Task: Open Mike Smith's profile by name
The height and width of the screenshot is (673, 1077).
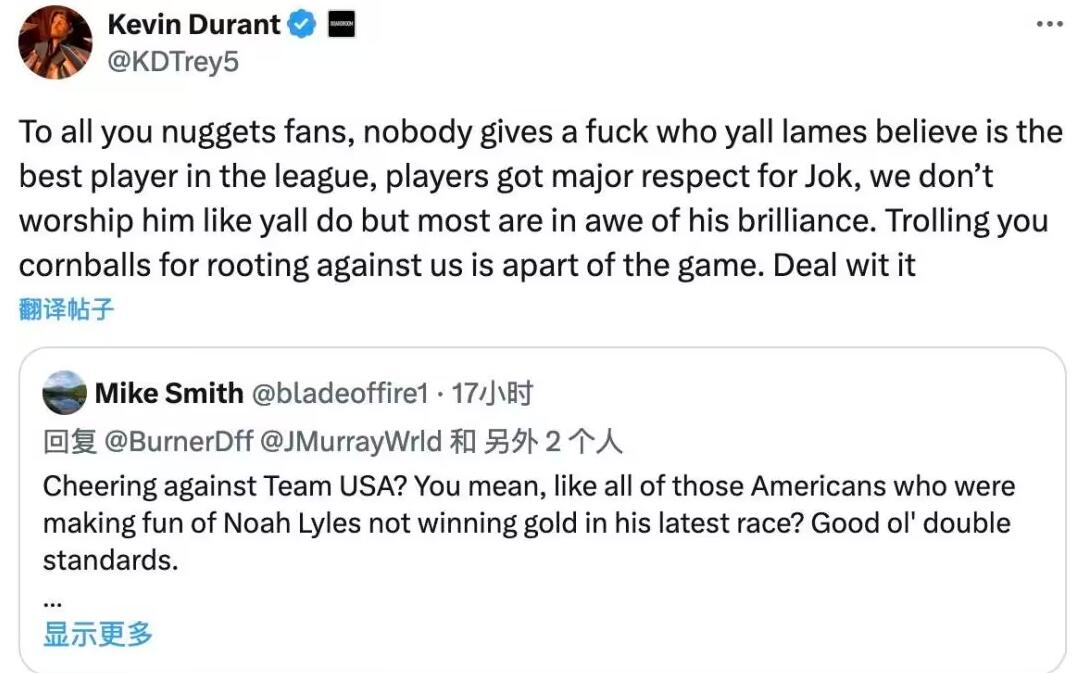Action: (x=169, y=394)
